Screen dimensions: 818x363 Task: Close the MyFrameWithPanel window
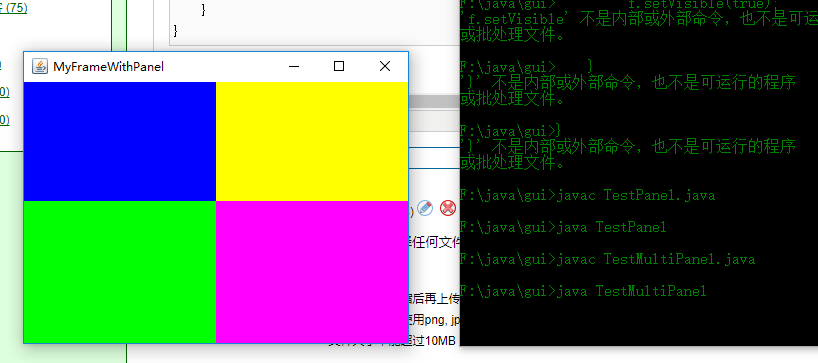point(384,66)
